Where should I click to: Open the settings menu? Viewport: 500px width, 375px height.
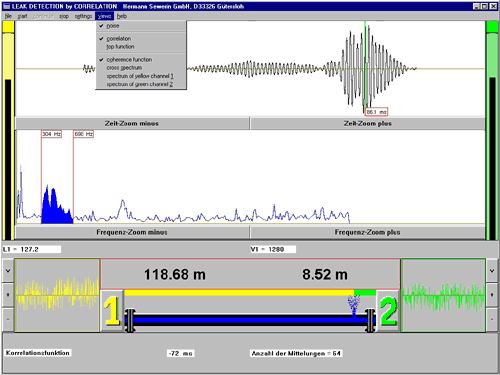pos(83,16)
